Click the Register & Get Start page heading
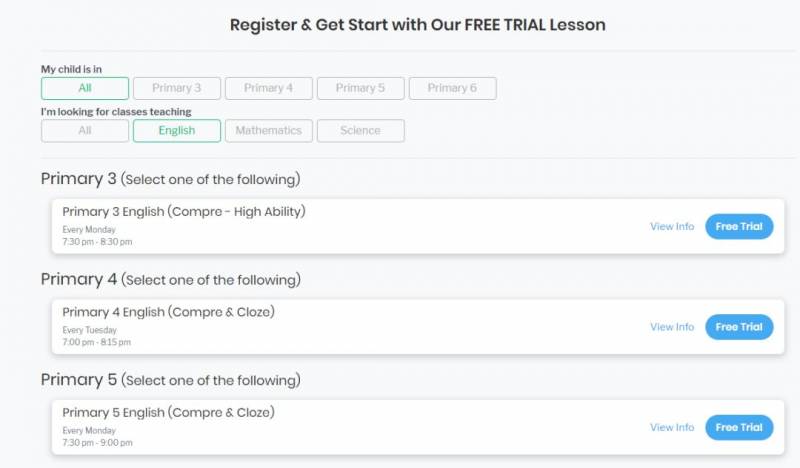Screen dimensions: 800x468 (417, 24)
